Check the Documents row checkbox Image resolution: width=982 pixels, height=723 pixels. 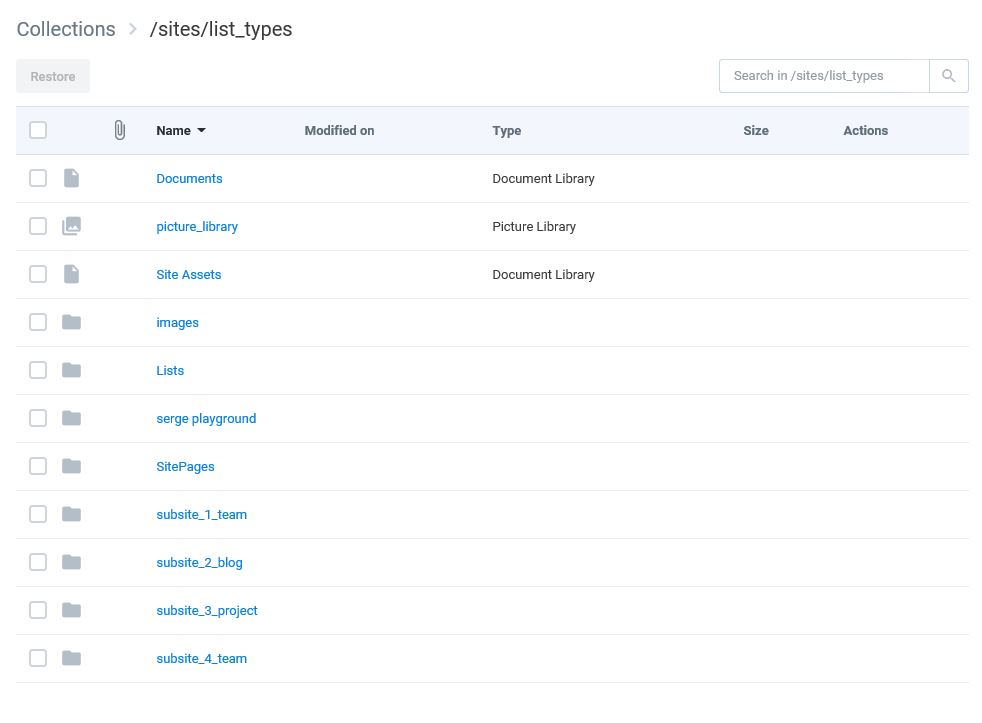pyautogui.click(x=38, y=179)
